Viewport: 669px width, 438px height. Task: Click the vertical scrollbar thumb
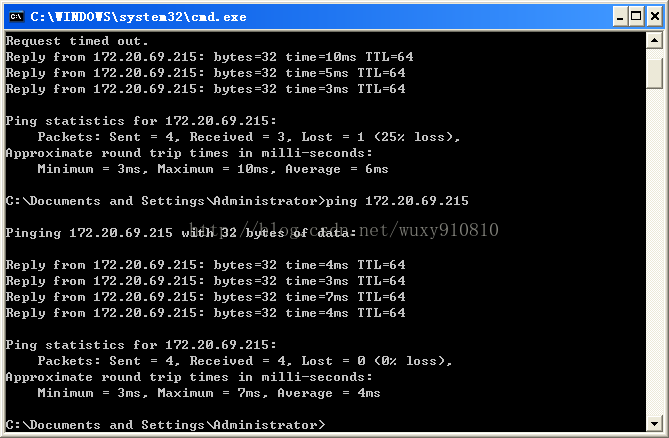click(x=654, y=72)
